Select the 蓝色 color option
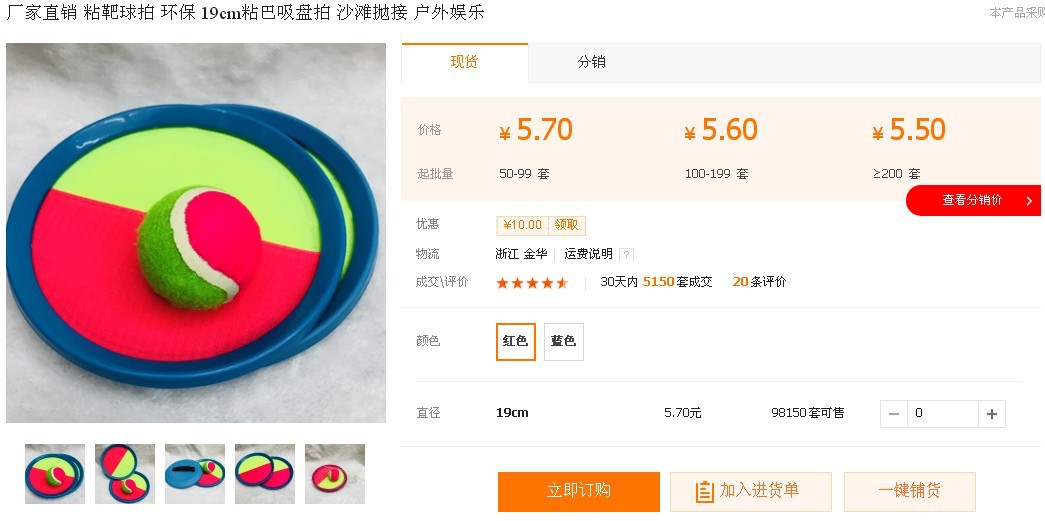 click(563, 341)
